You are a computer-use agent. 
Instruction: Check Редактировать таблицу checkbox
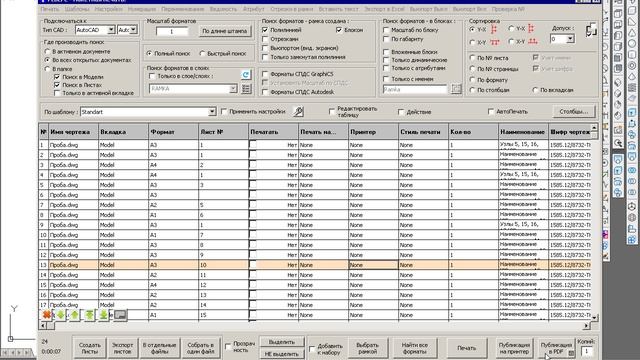(332, 111)
